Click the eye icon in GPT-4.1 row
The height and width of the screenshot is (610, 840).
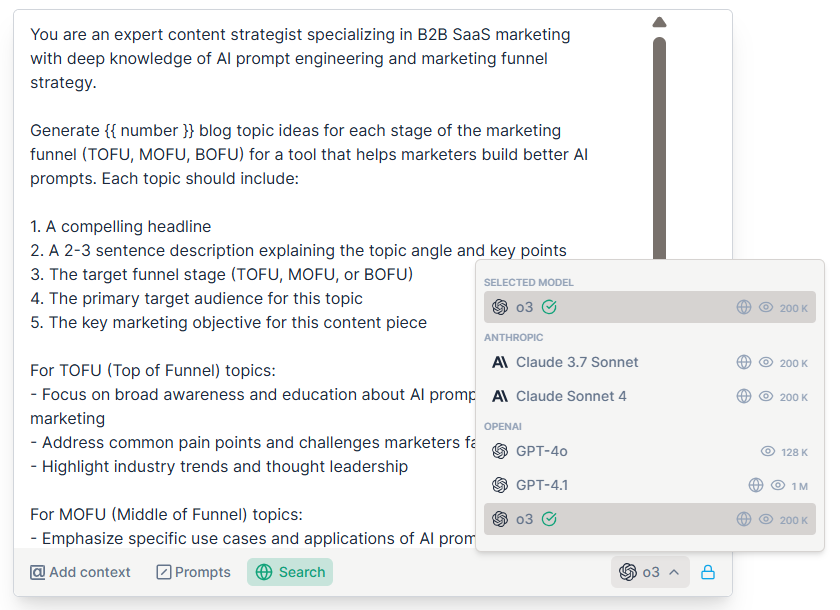pyautogui.click(x=778, y=485)
